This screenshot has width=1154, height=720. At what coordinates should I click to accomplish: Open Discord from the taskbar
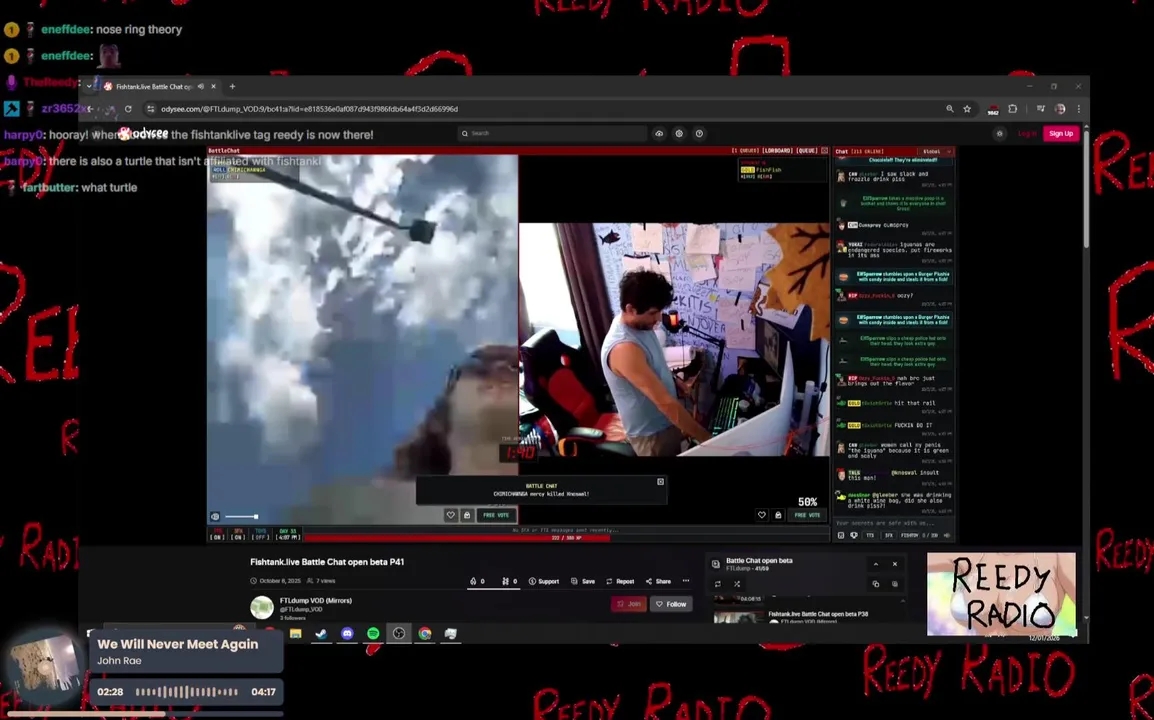pos(347,633)
